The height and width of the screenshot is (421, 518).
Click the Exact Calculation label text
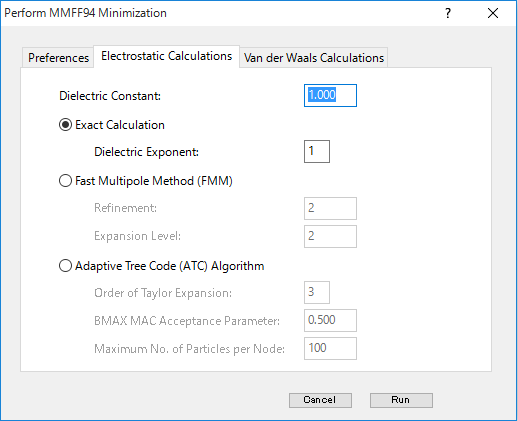point(120,125)
